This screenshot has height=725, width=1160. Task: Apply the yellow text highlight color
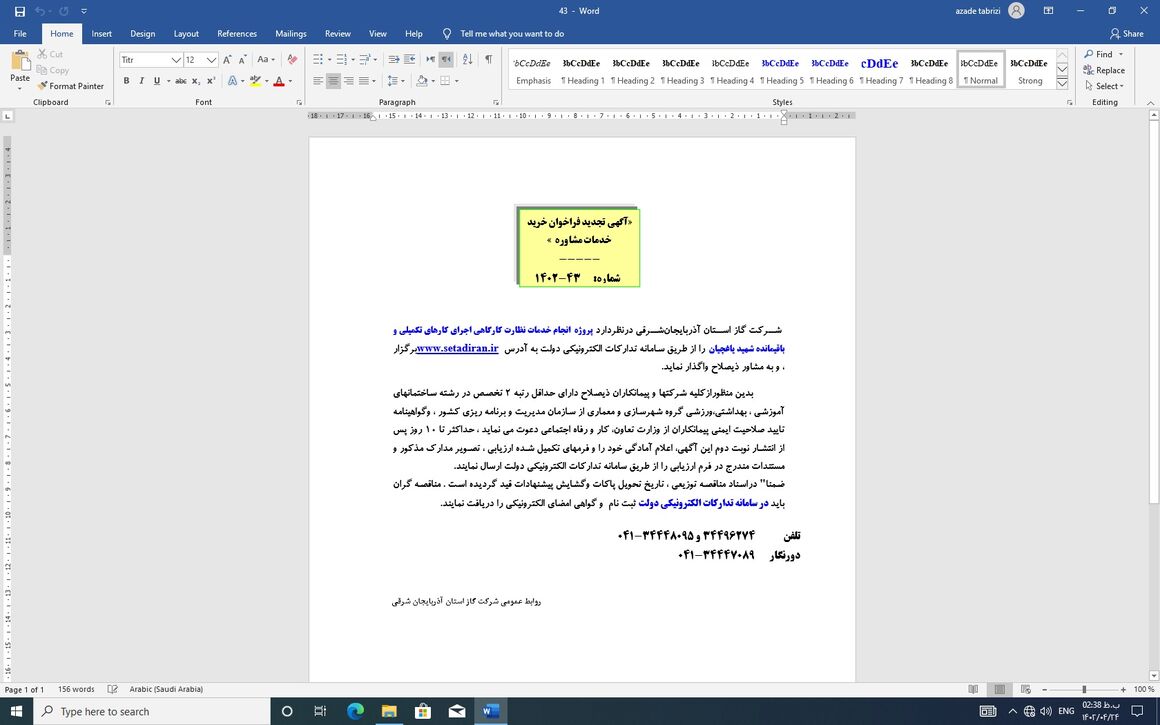point(254,81)
